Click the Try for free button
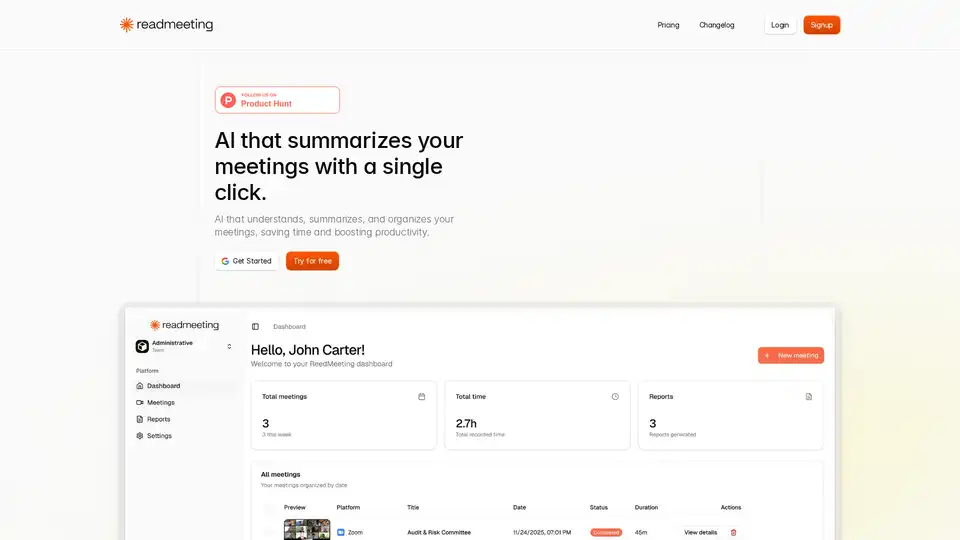The width and height of the screenshot is (960, 540). pyautogui.click(x=312, y=261)
